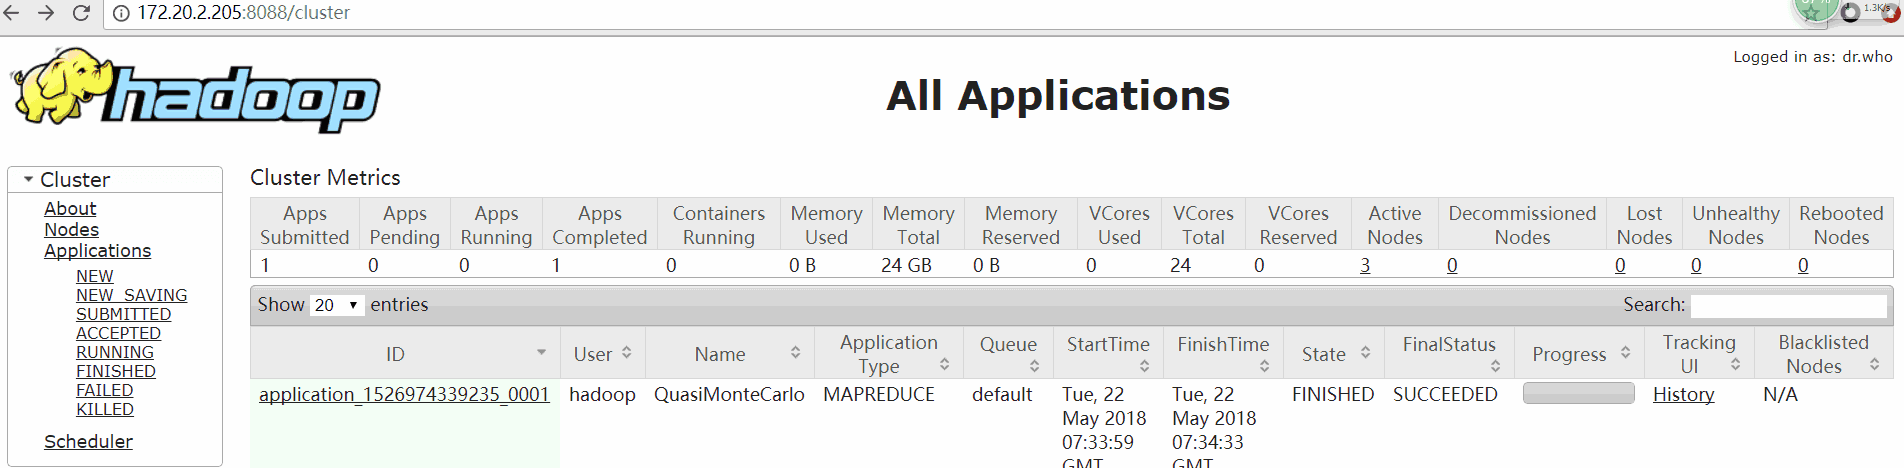Screen dimensions: 1904x468
Task: Click the History tracking UI link
Action: (1683, 395)
